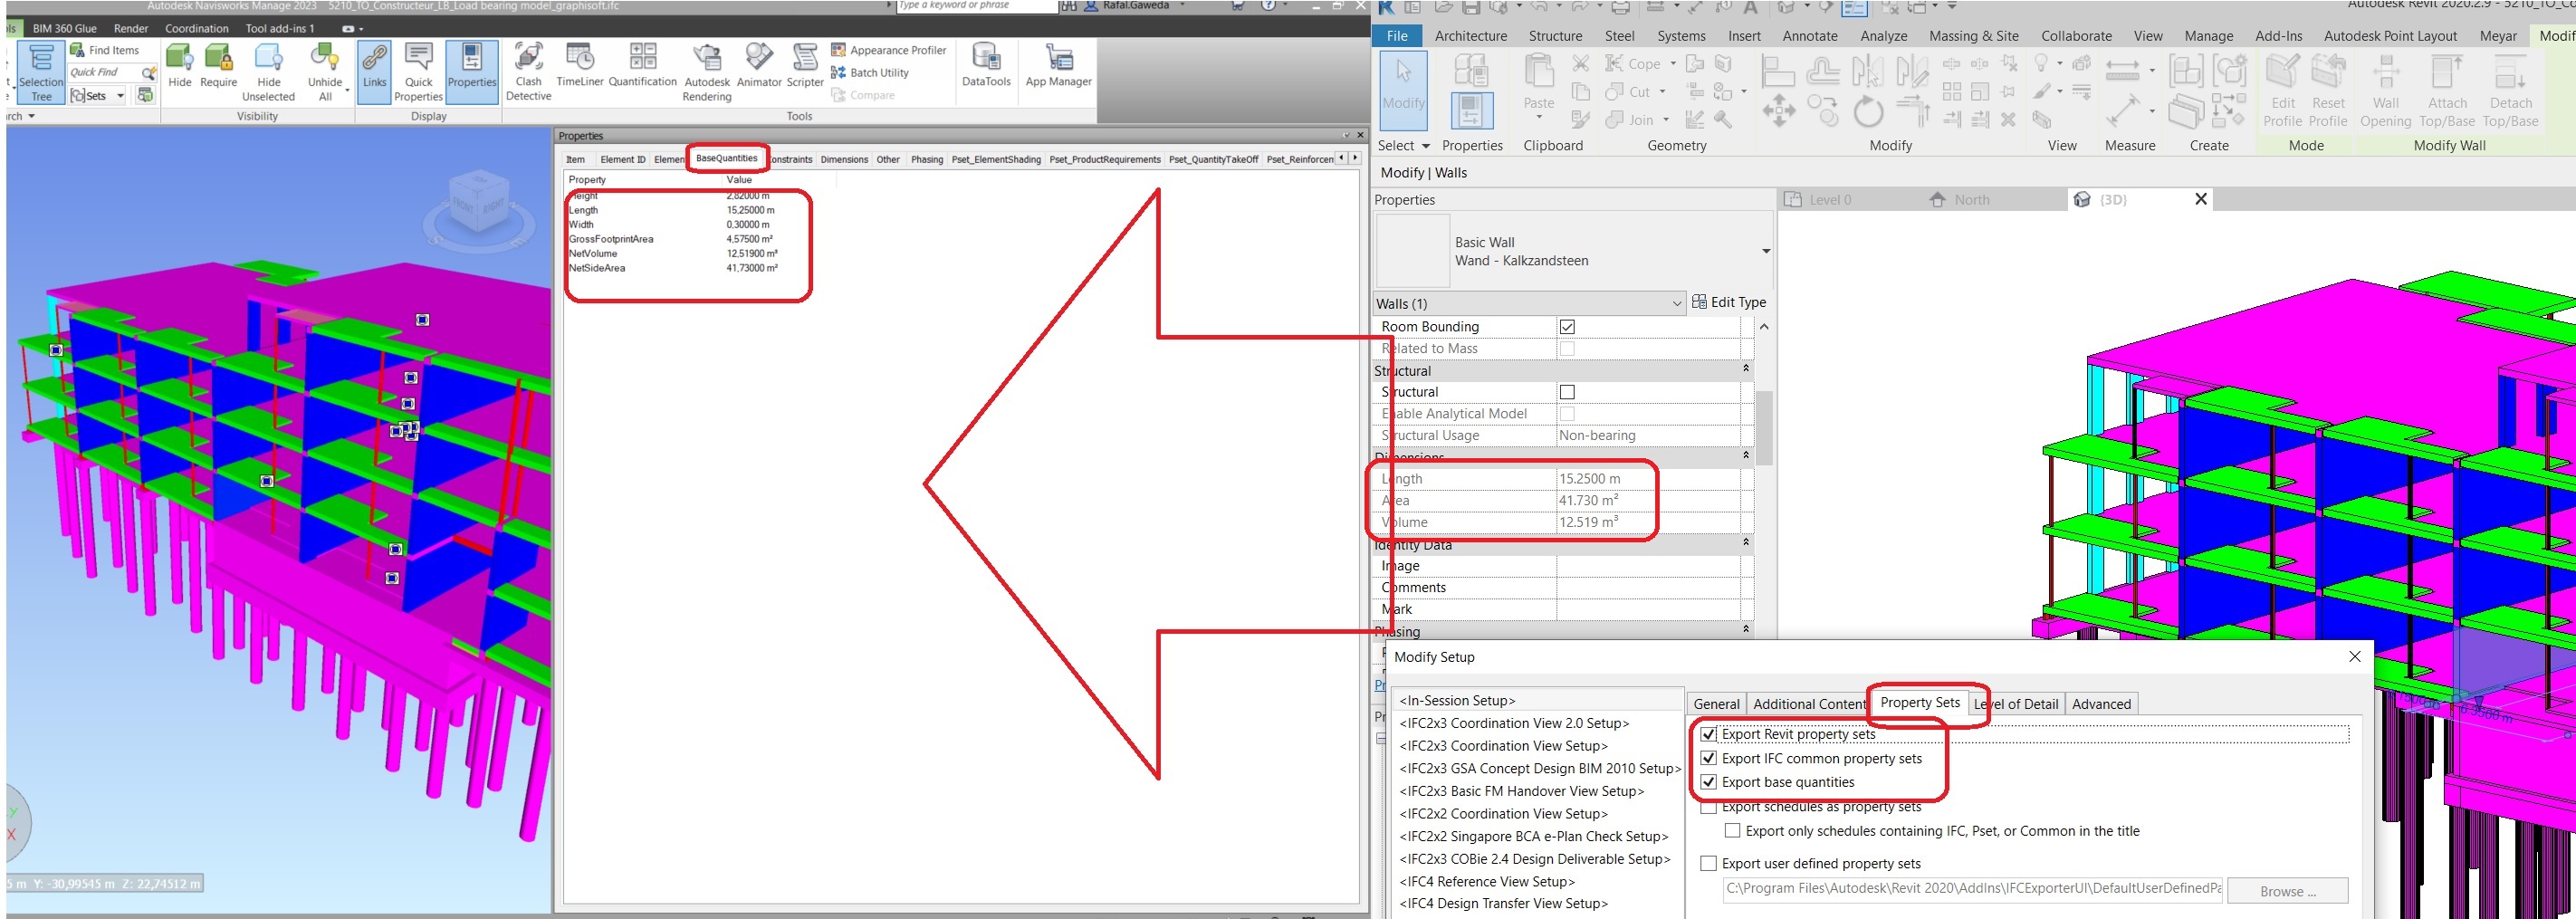The height and width of the screenshot is (919, 2576).
Task: Uncheck Export base quantities
Action: pos(1710,782)
